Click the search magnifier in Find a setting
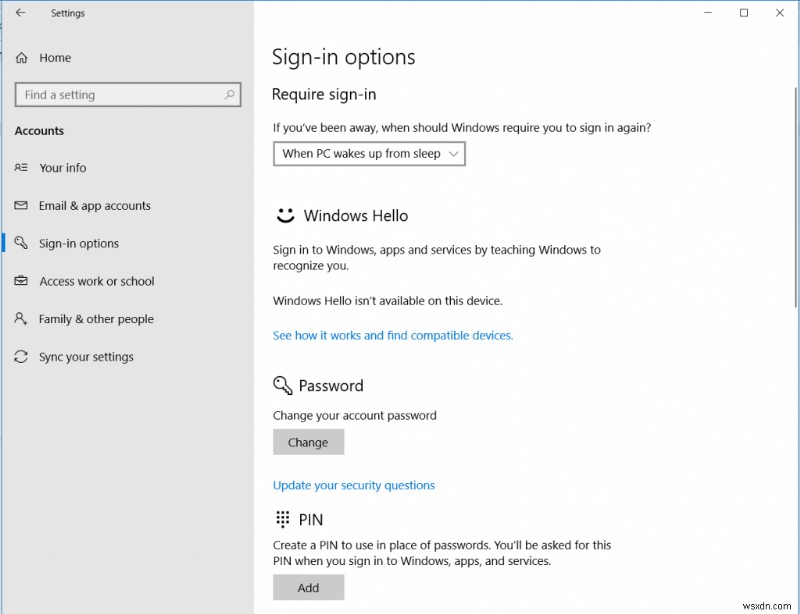 click(x=229, y=94)
